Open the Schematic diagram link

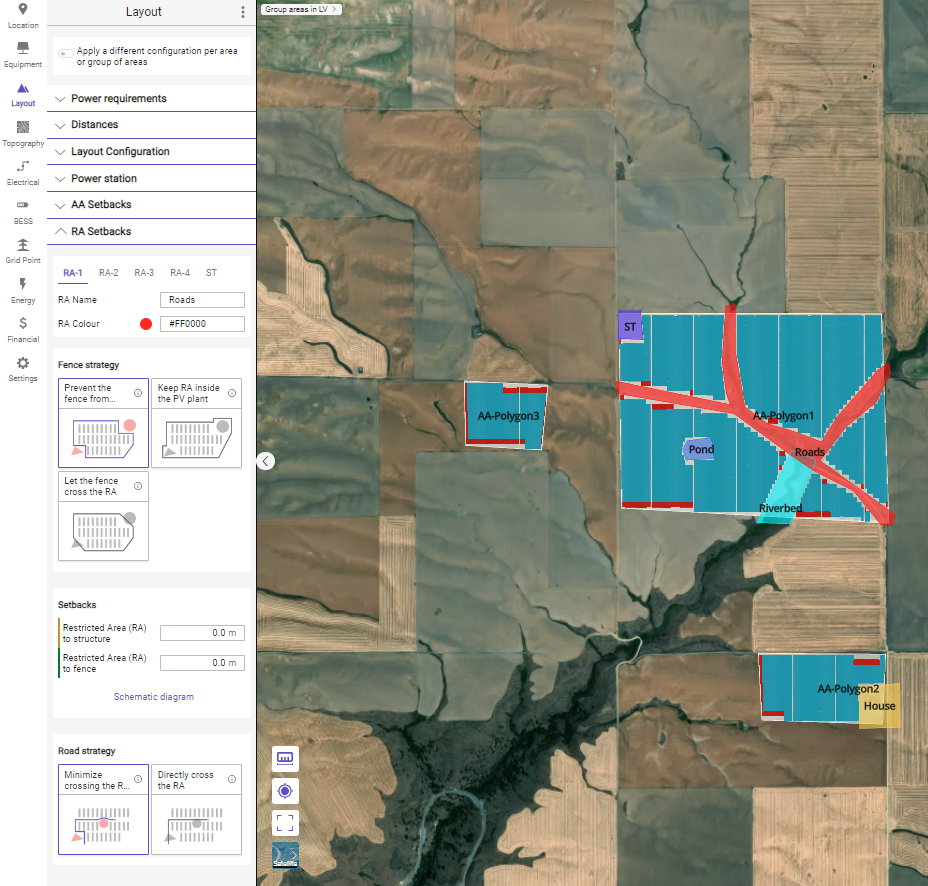point(154,697)
